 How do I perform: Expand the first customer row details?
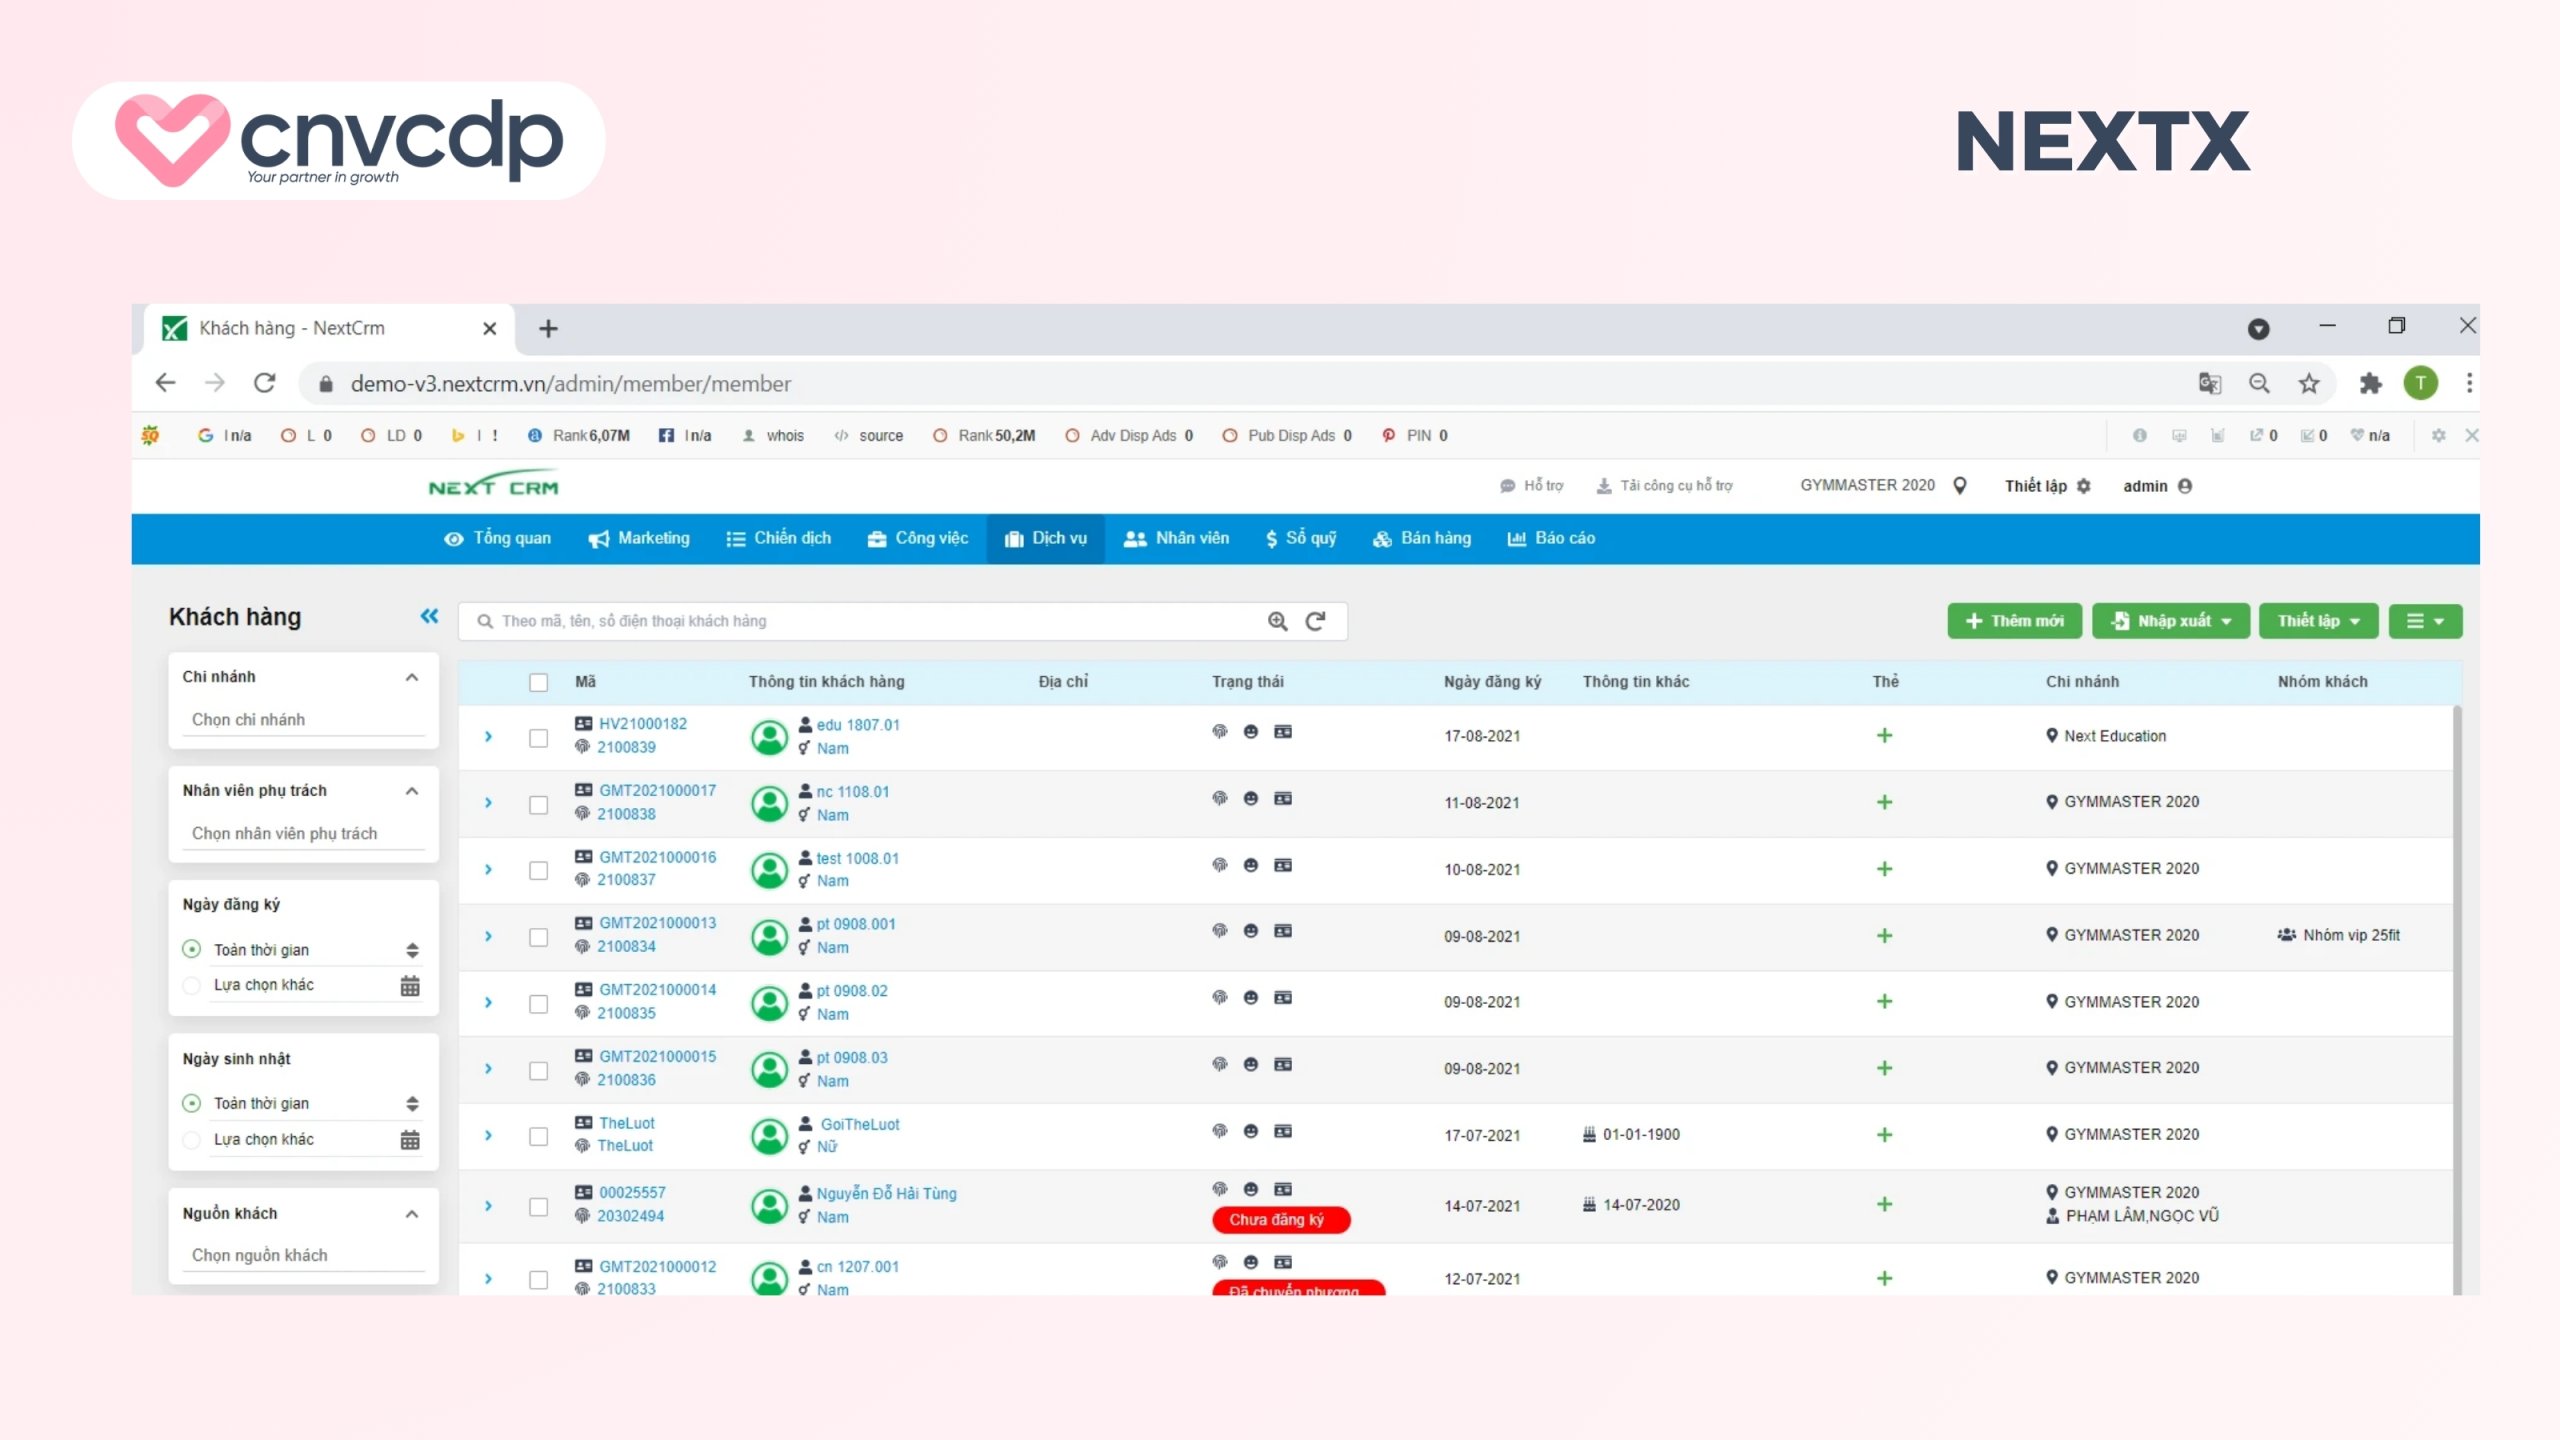point(489,736)
